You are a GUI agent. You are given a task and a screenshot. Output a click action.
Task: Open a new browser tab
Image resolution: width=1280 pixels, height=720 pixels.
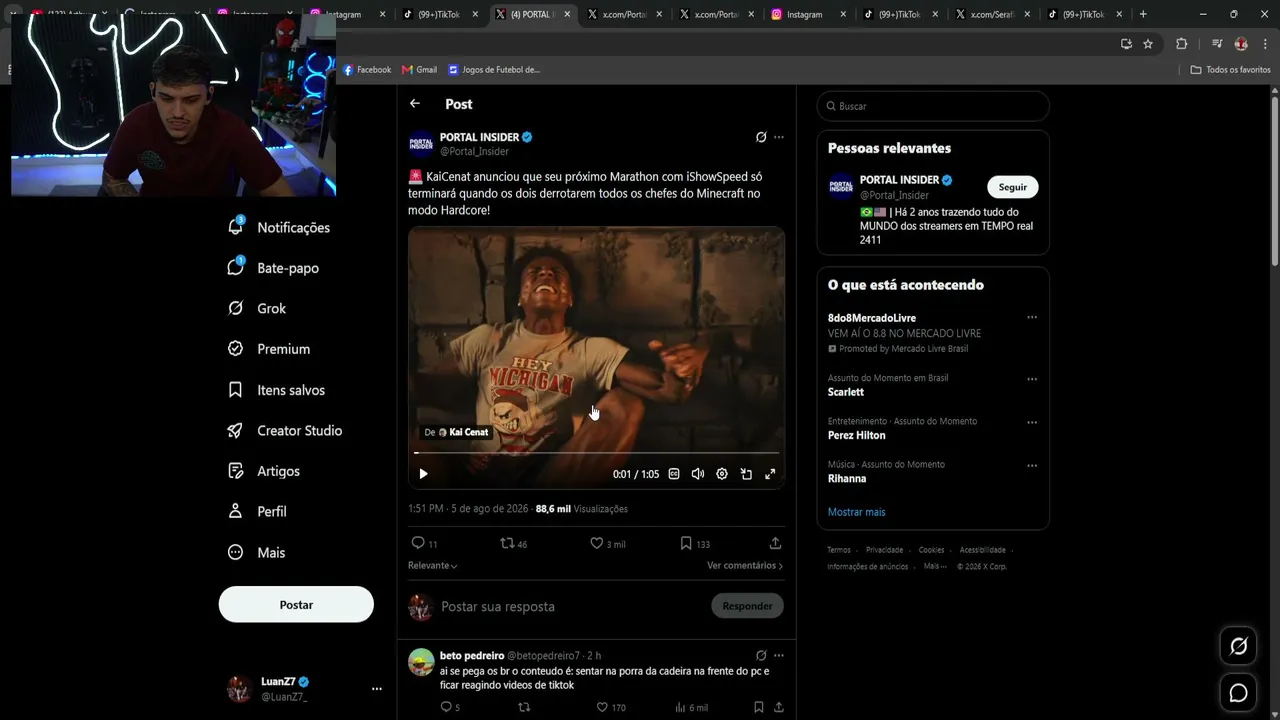(x=1143, y=14)
